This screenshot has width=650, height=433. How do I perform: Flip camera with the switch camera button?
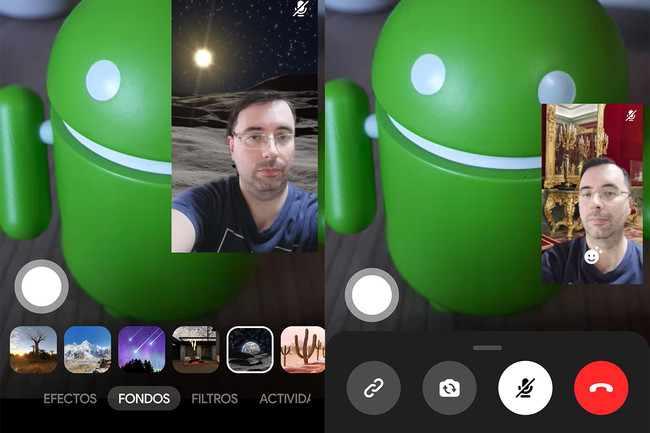(449, 388)
